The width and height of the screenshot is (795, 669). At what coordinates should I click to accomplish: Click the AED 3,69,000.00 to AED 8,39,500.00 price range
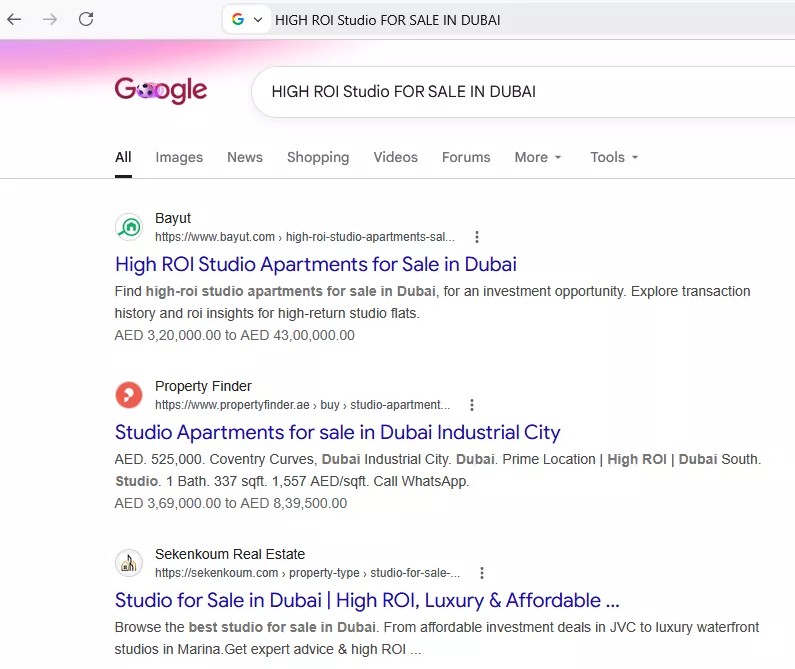[x=231, y=503]
